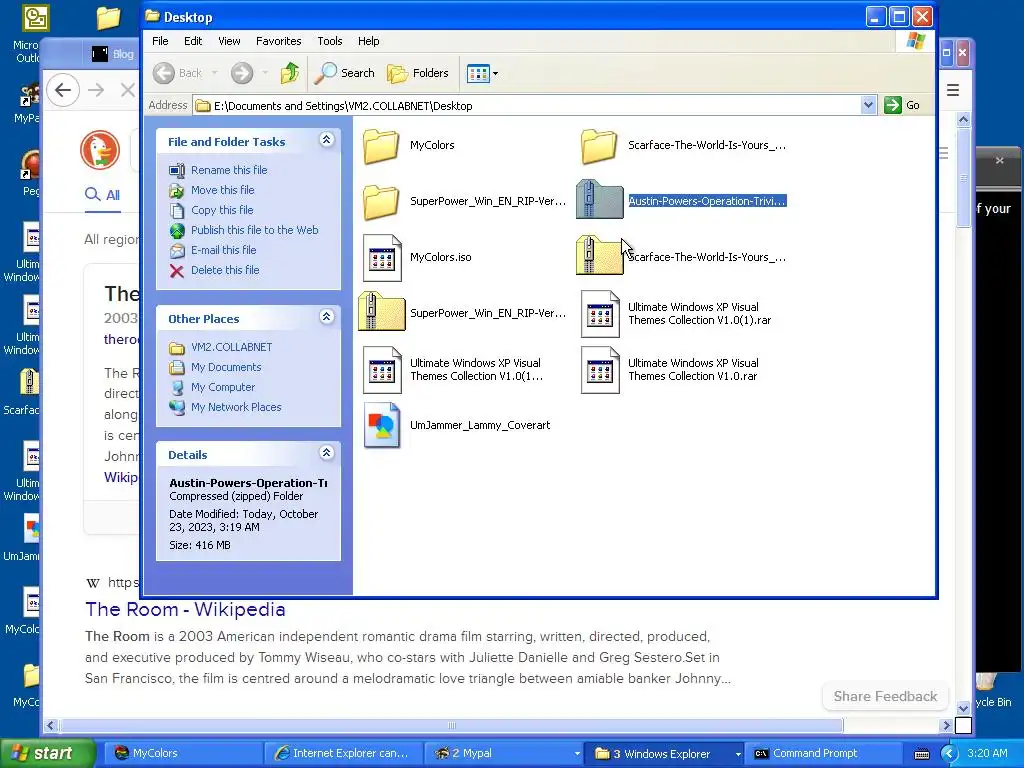Open the Start menu
Image resolution: width=1024 pixels, height=768 pixels.
tap(46, 753)
